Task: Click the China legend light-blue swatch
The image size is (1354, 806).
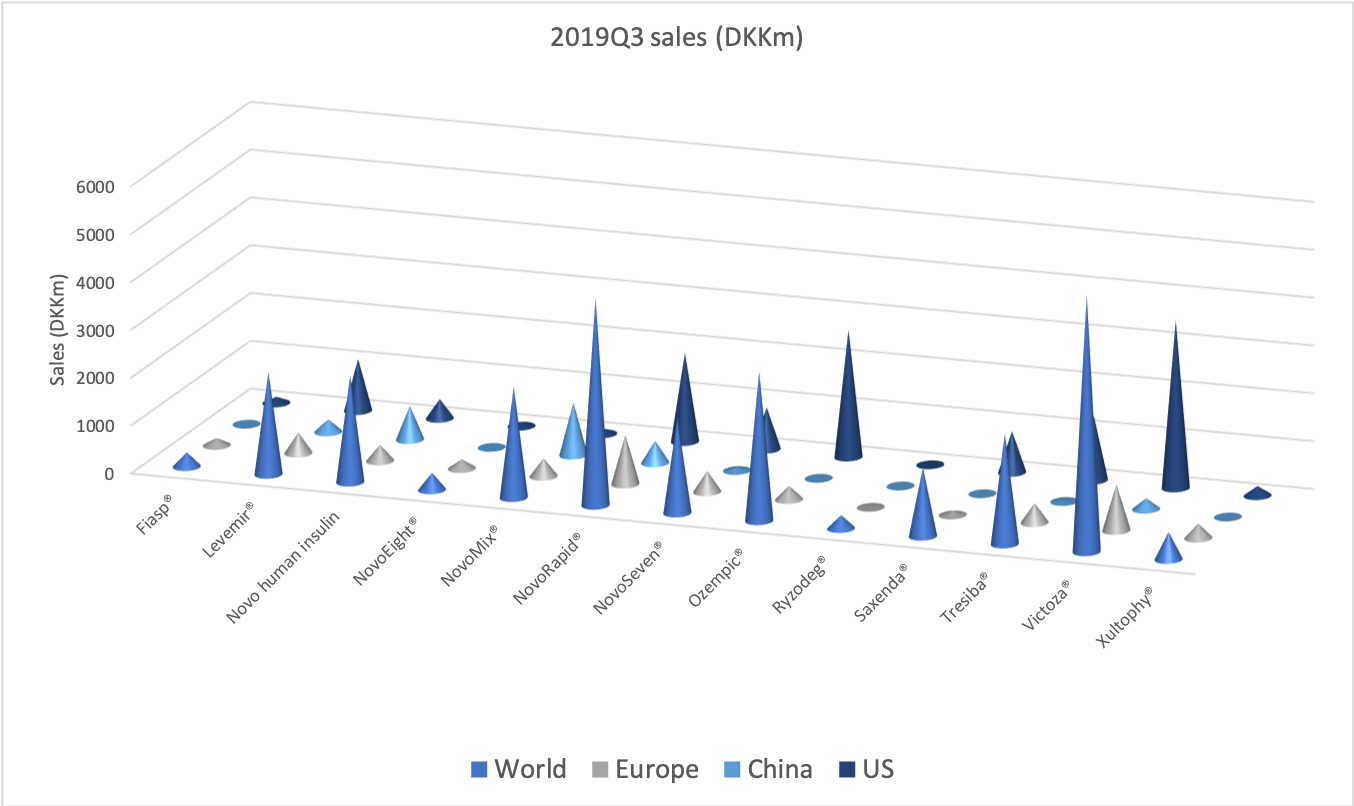Action: [x=733, y=770]
